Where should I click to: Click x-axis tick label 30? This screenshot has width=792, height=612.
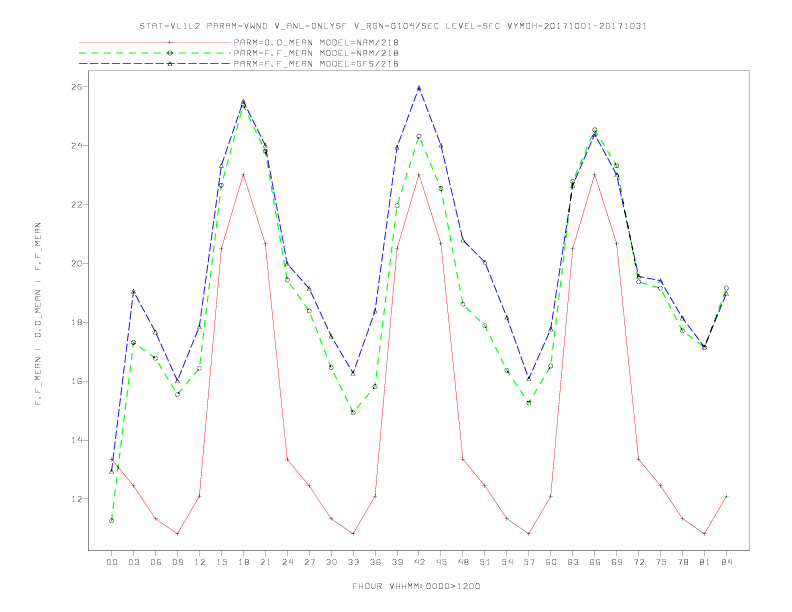pyautogui.click(x=331, y=562)
